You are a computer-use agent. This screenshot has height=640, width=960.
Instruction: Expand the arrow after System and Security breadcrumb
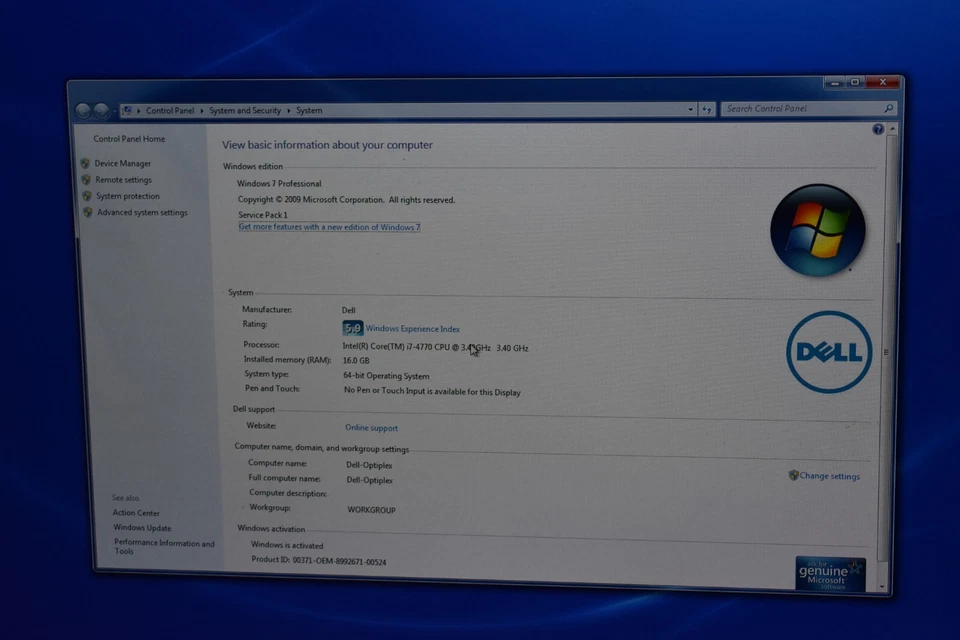point(289,111)
